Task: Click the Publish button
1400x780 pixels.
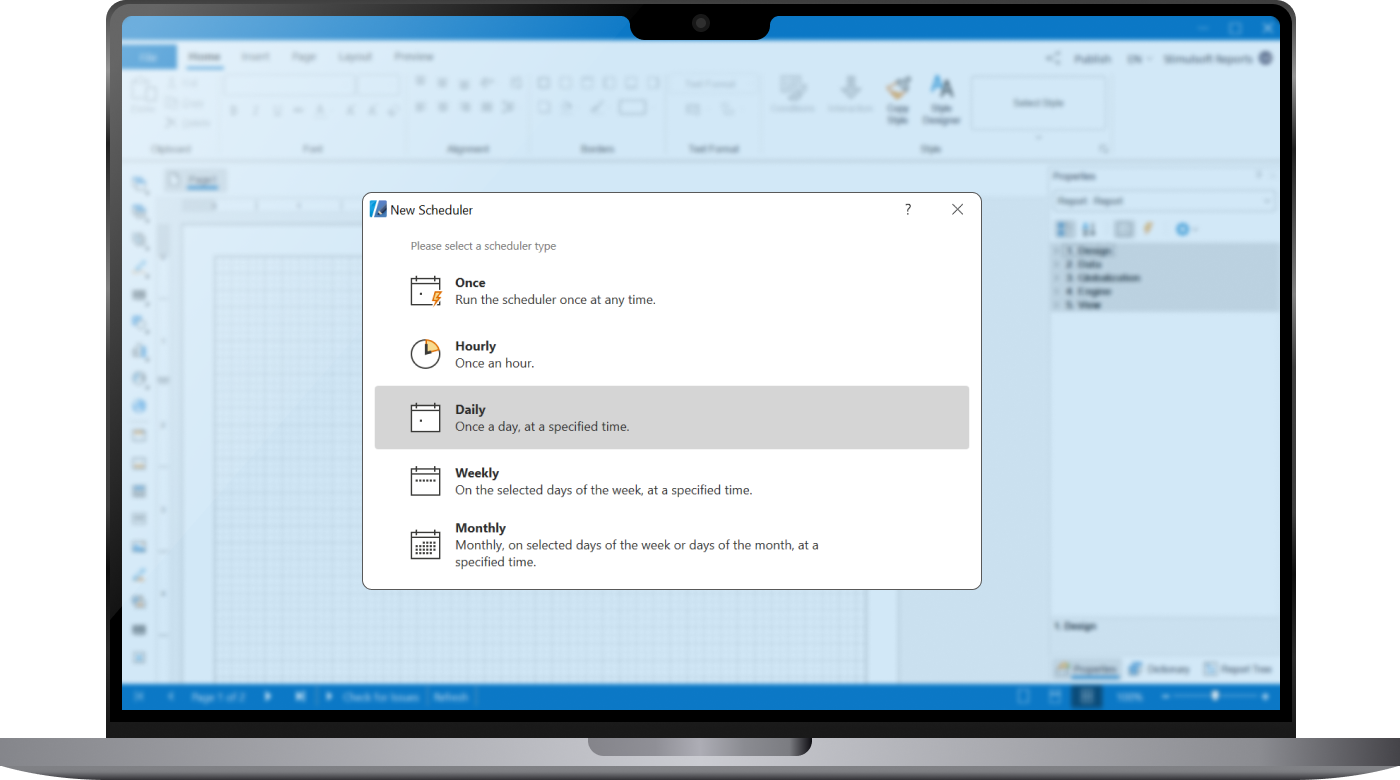Action: [1092, 58]
